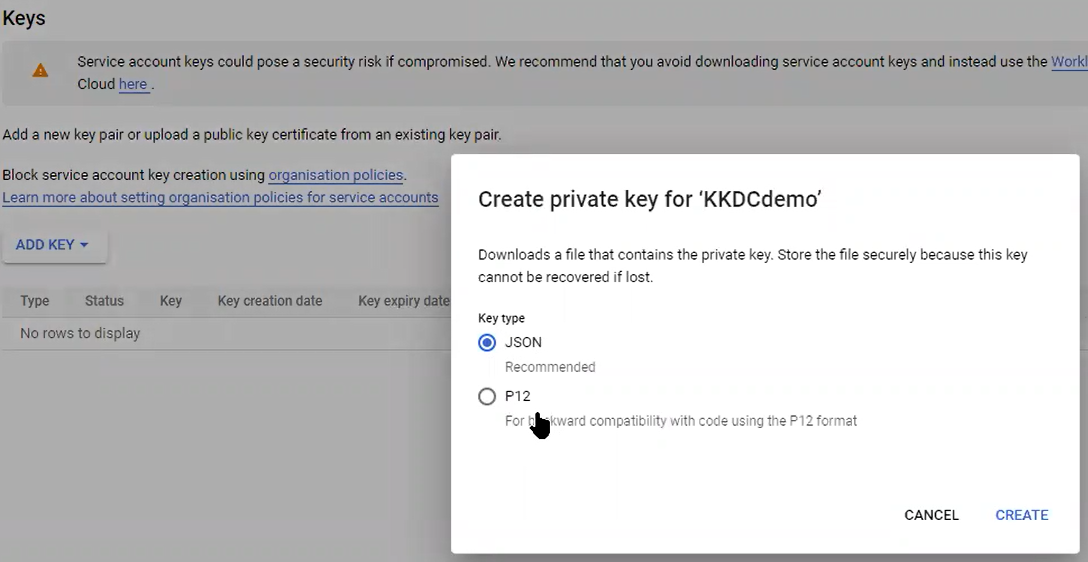
Task: Click the ADD KEY dropdown arrow
Action: click(84, 245)
